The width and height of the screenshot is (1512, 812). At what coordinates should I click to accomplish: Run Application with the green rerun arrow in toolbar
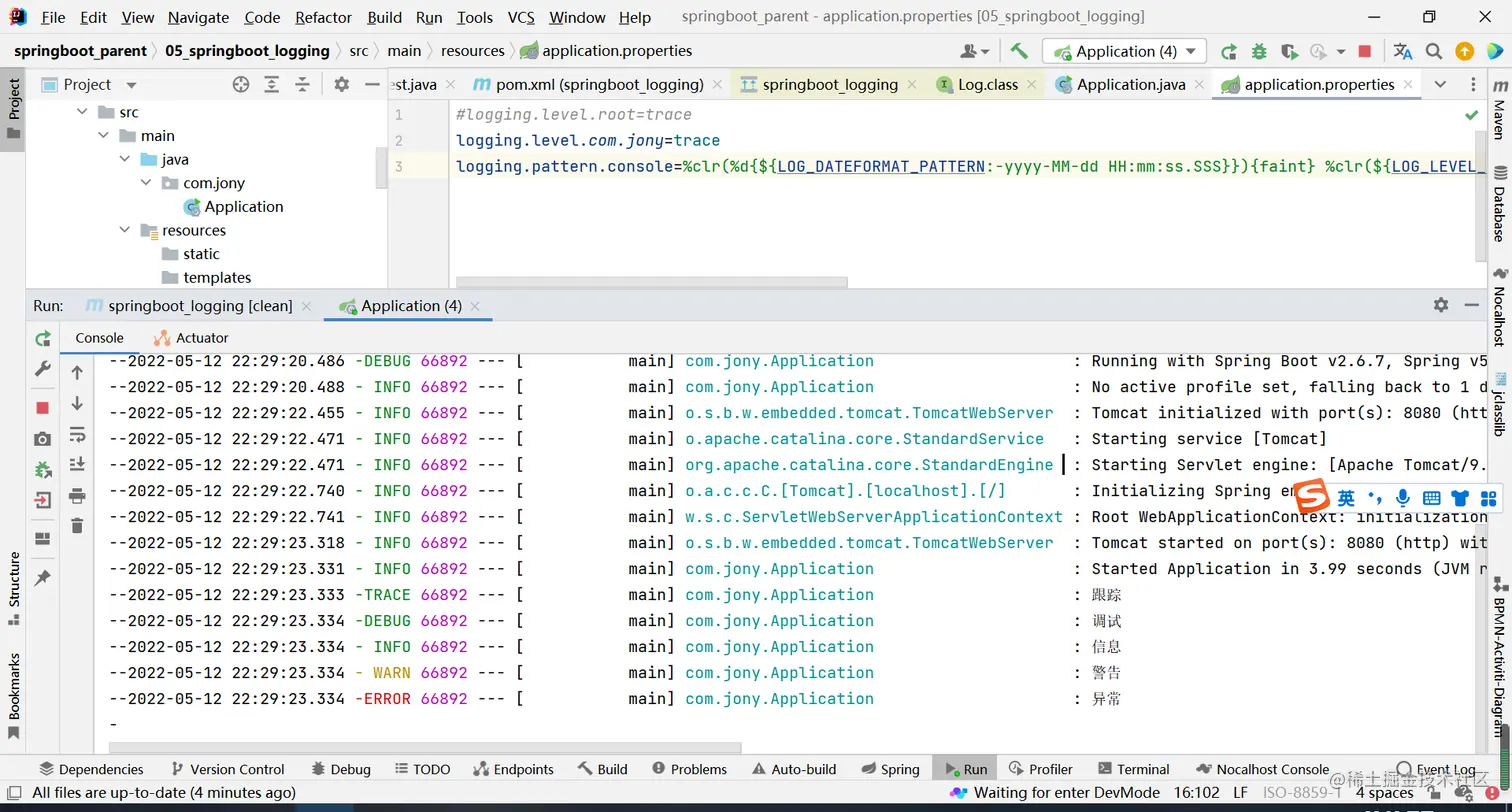pos(1229,51)
